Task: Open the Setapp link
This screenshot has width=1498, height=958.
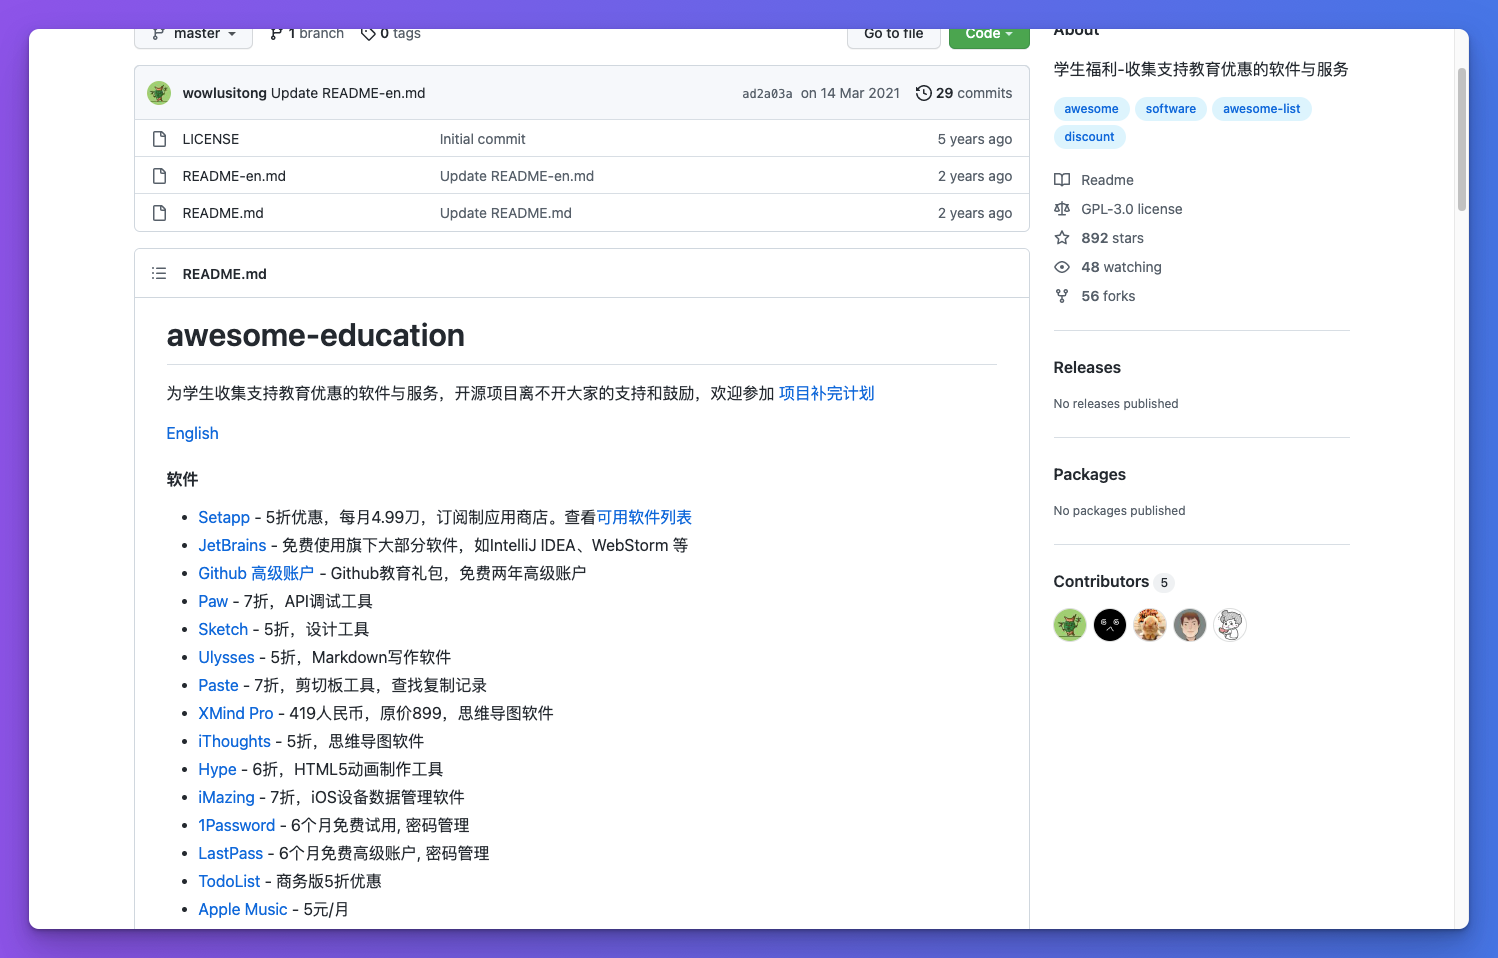Action: click(x=224, y=518)
